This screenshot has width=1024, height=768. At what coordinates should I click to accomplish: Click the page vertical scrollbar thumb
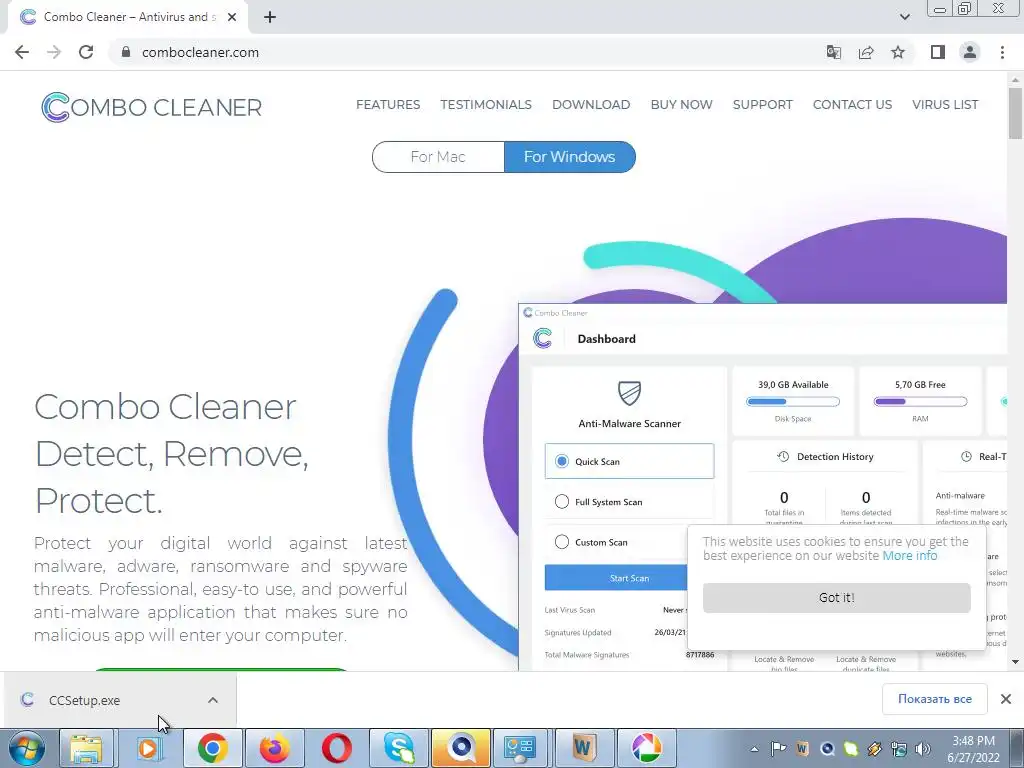(x=1015, y=114)
